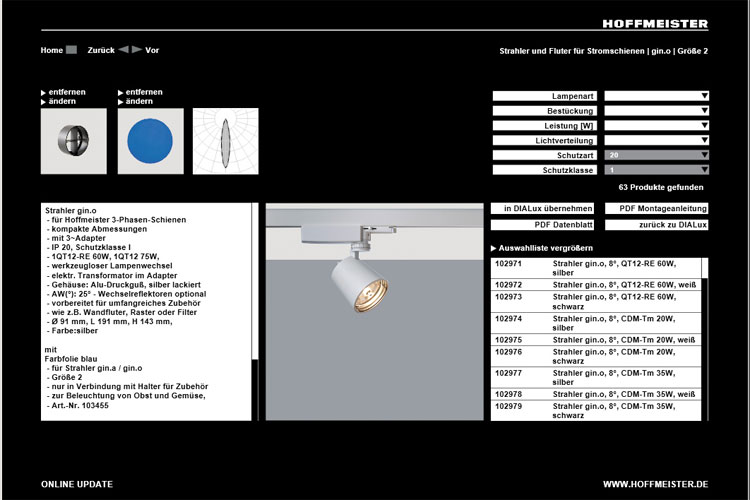Select product 102974 CDM-Tm 20W silber
Viewport: 750px width, 500px height.
click(596, 323)
